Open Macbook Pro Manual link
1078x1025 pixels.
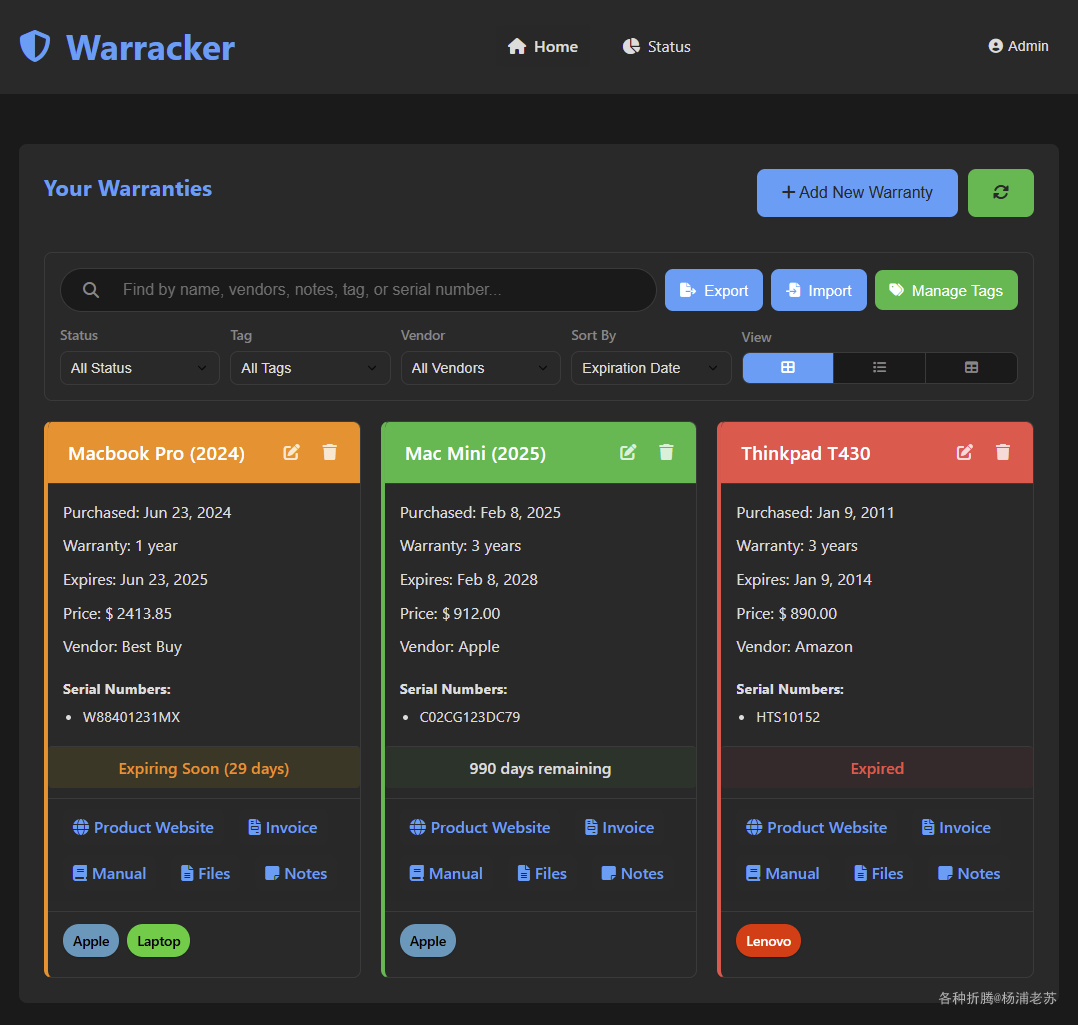[x=109, y=874]
